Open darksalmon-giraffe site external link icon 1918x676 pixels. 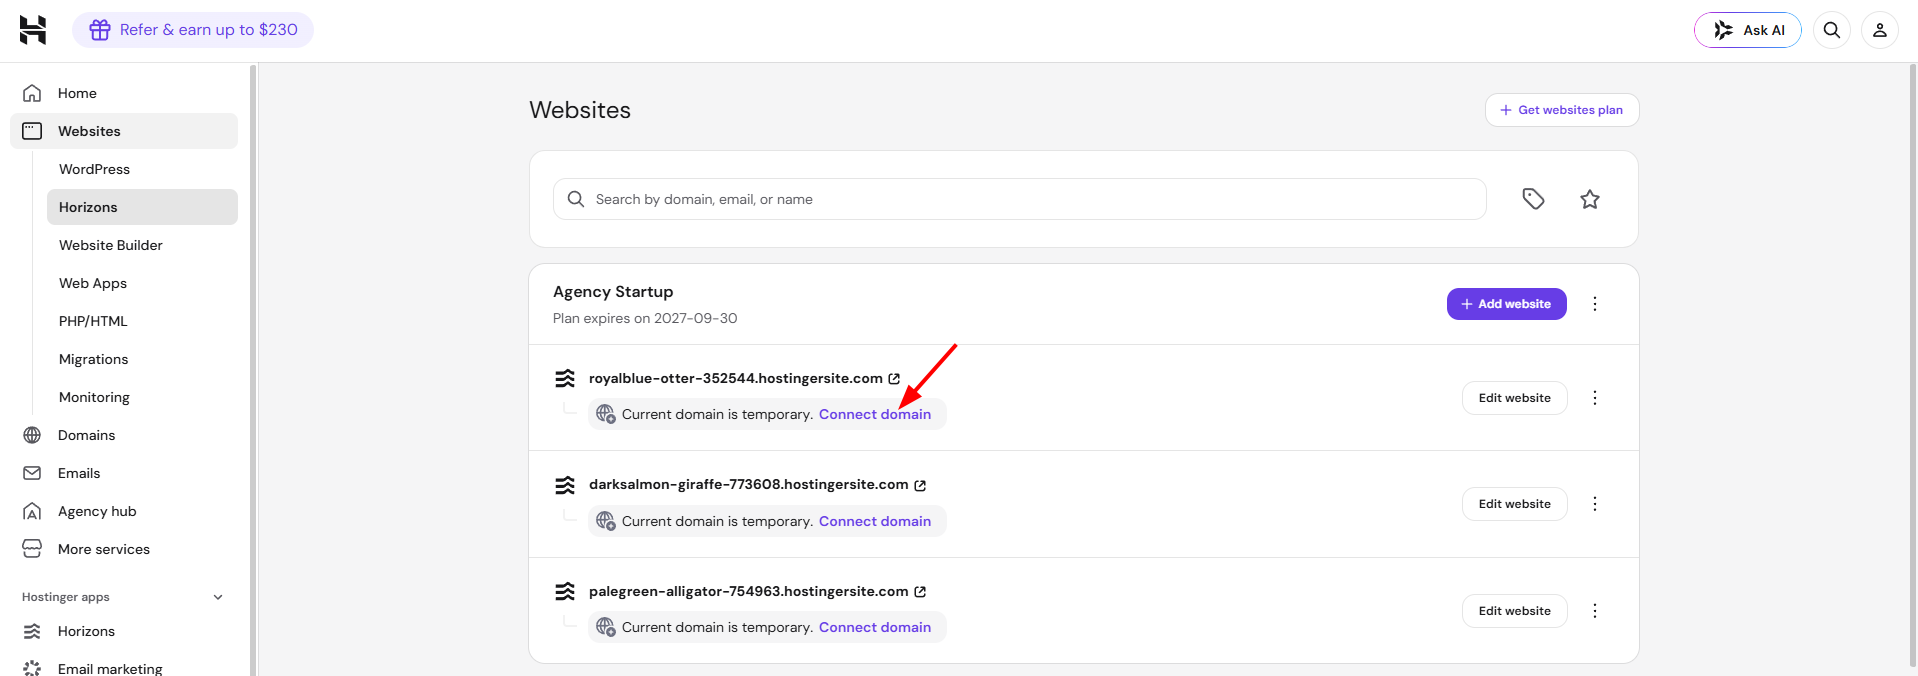(920, 485)
